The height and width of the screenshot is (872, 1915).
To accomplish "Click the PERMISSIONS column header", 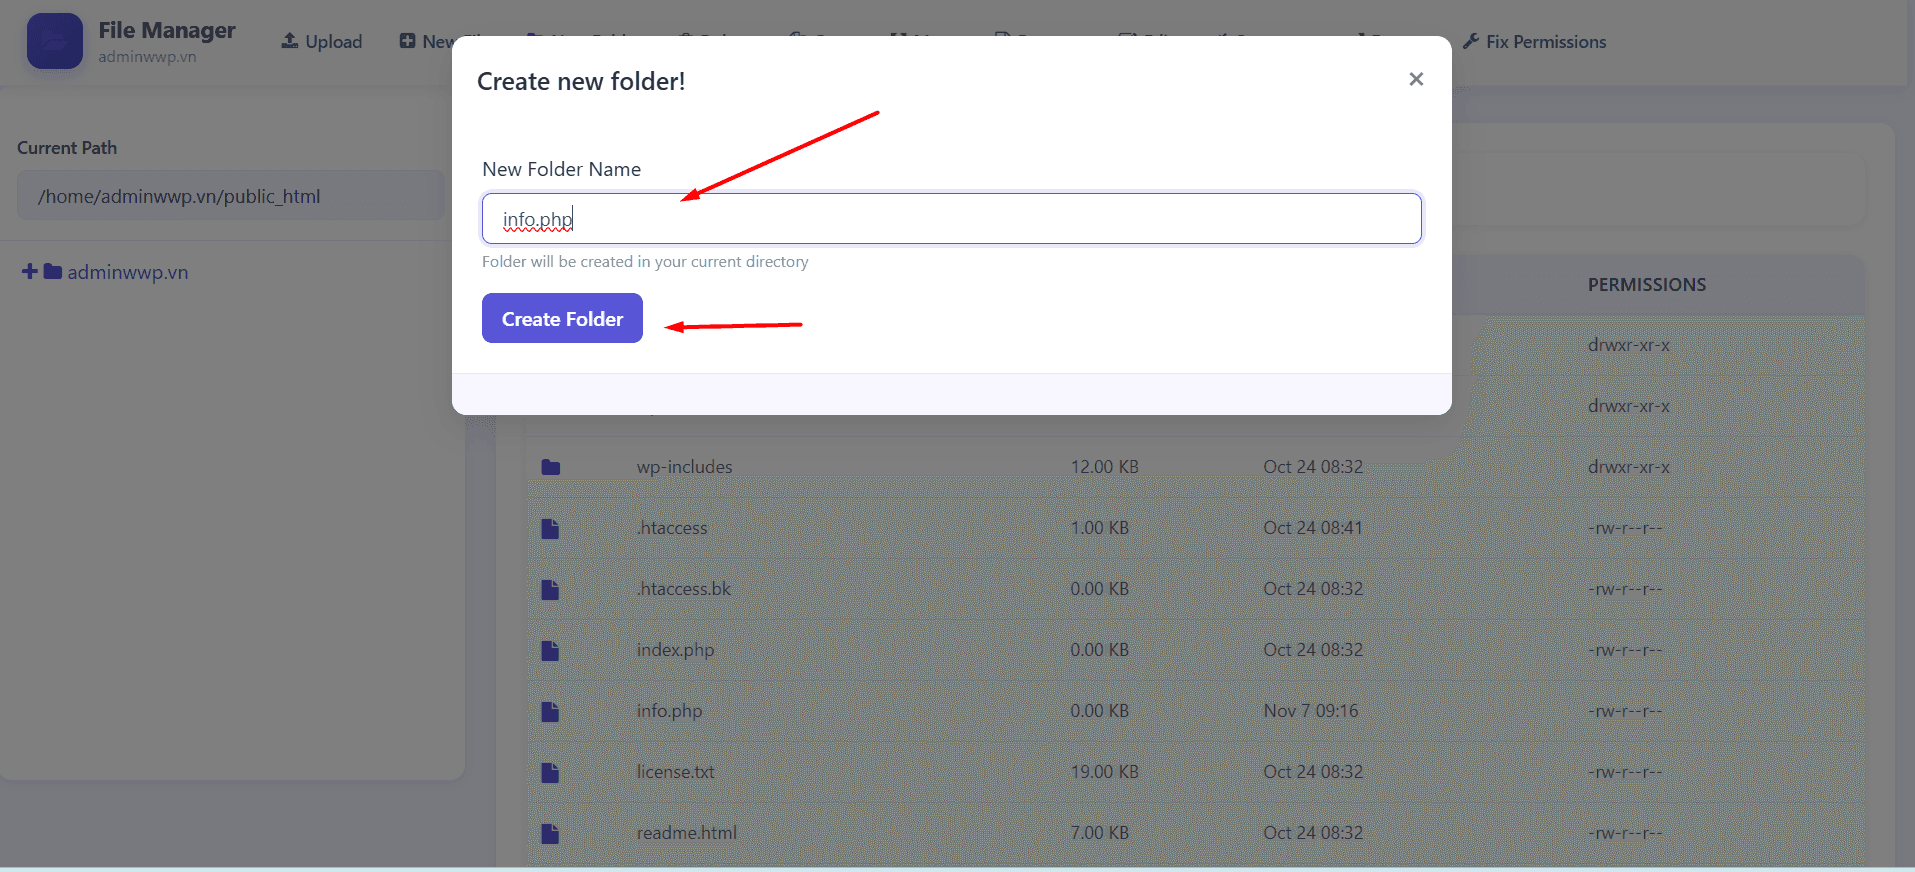I will pyautogui.click(x=1646, y=285).
